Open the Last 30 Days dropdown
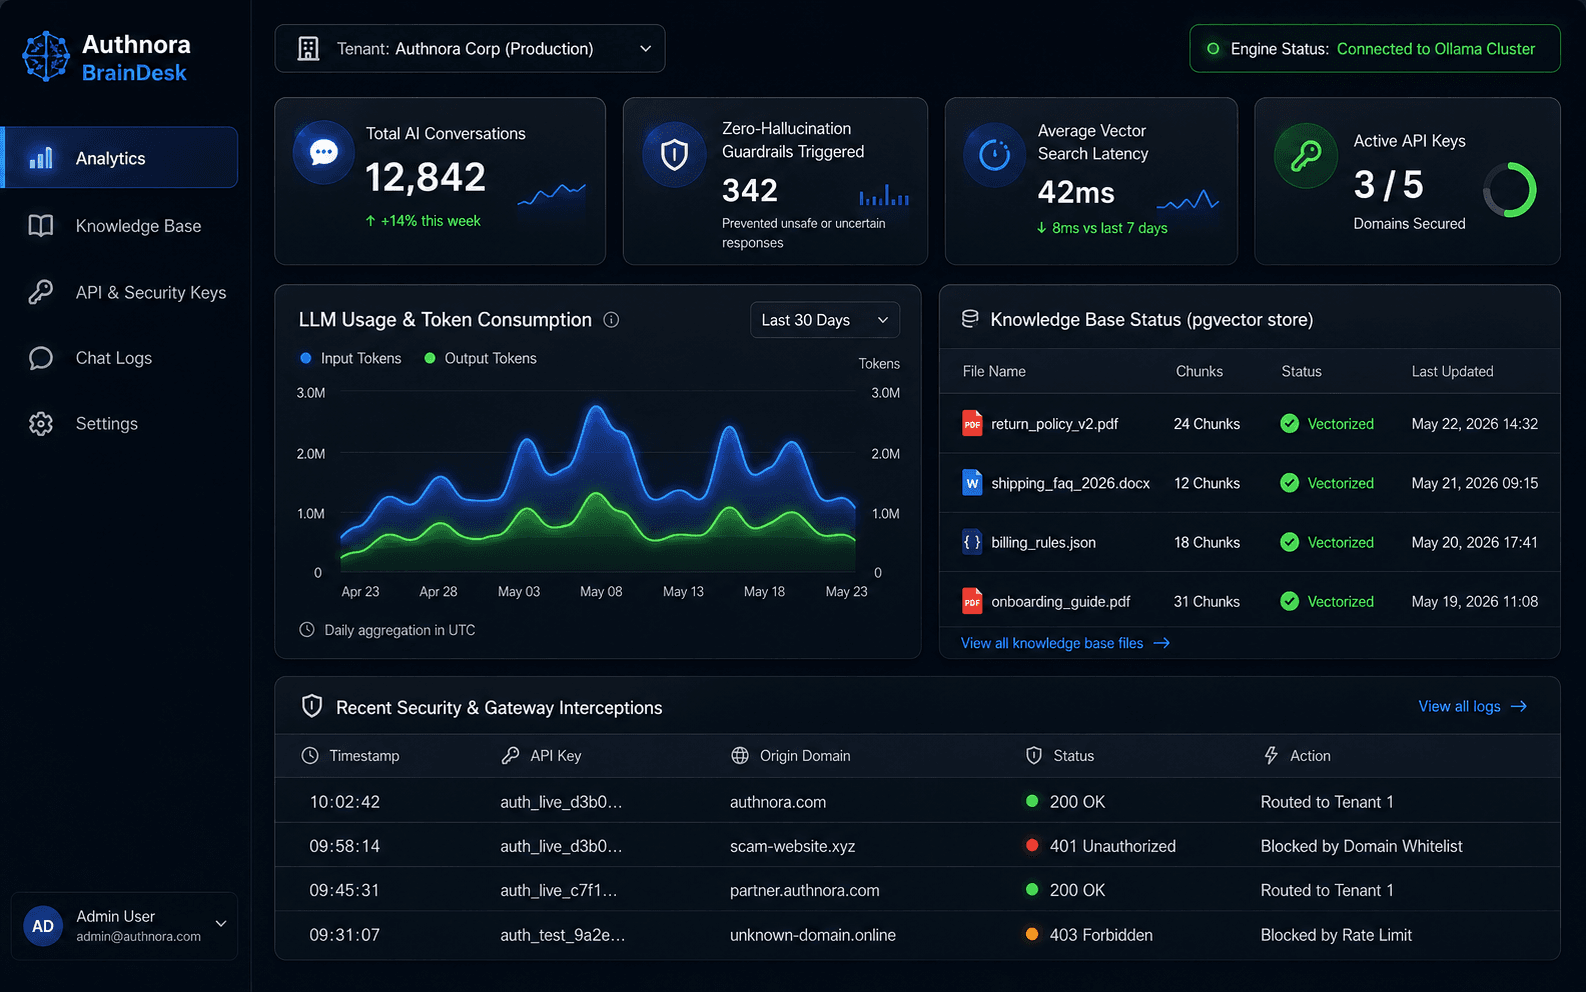The width and height of the screenshot is (1586, 992). (x=825, y=320)
